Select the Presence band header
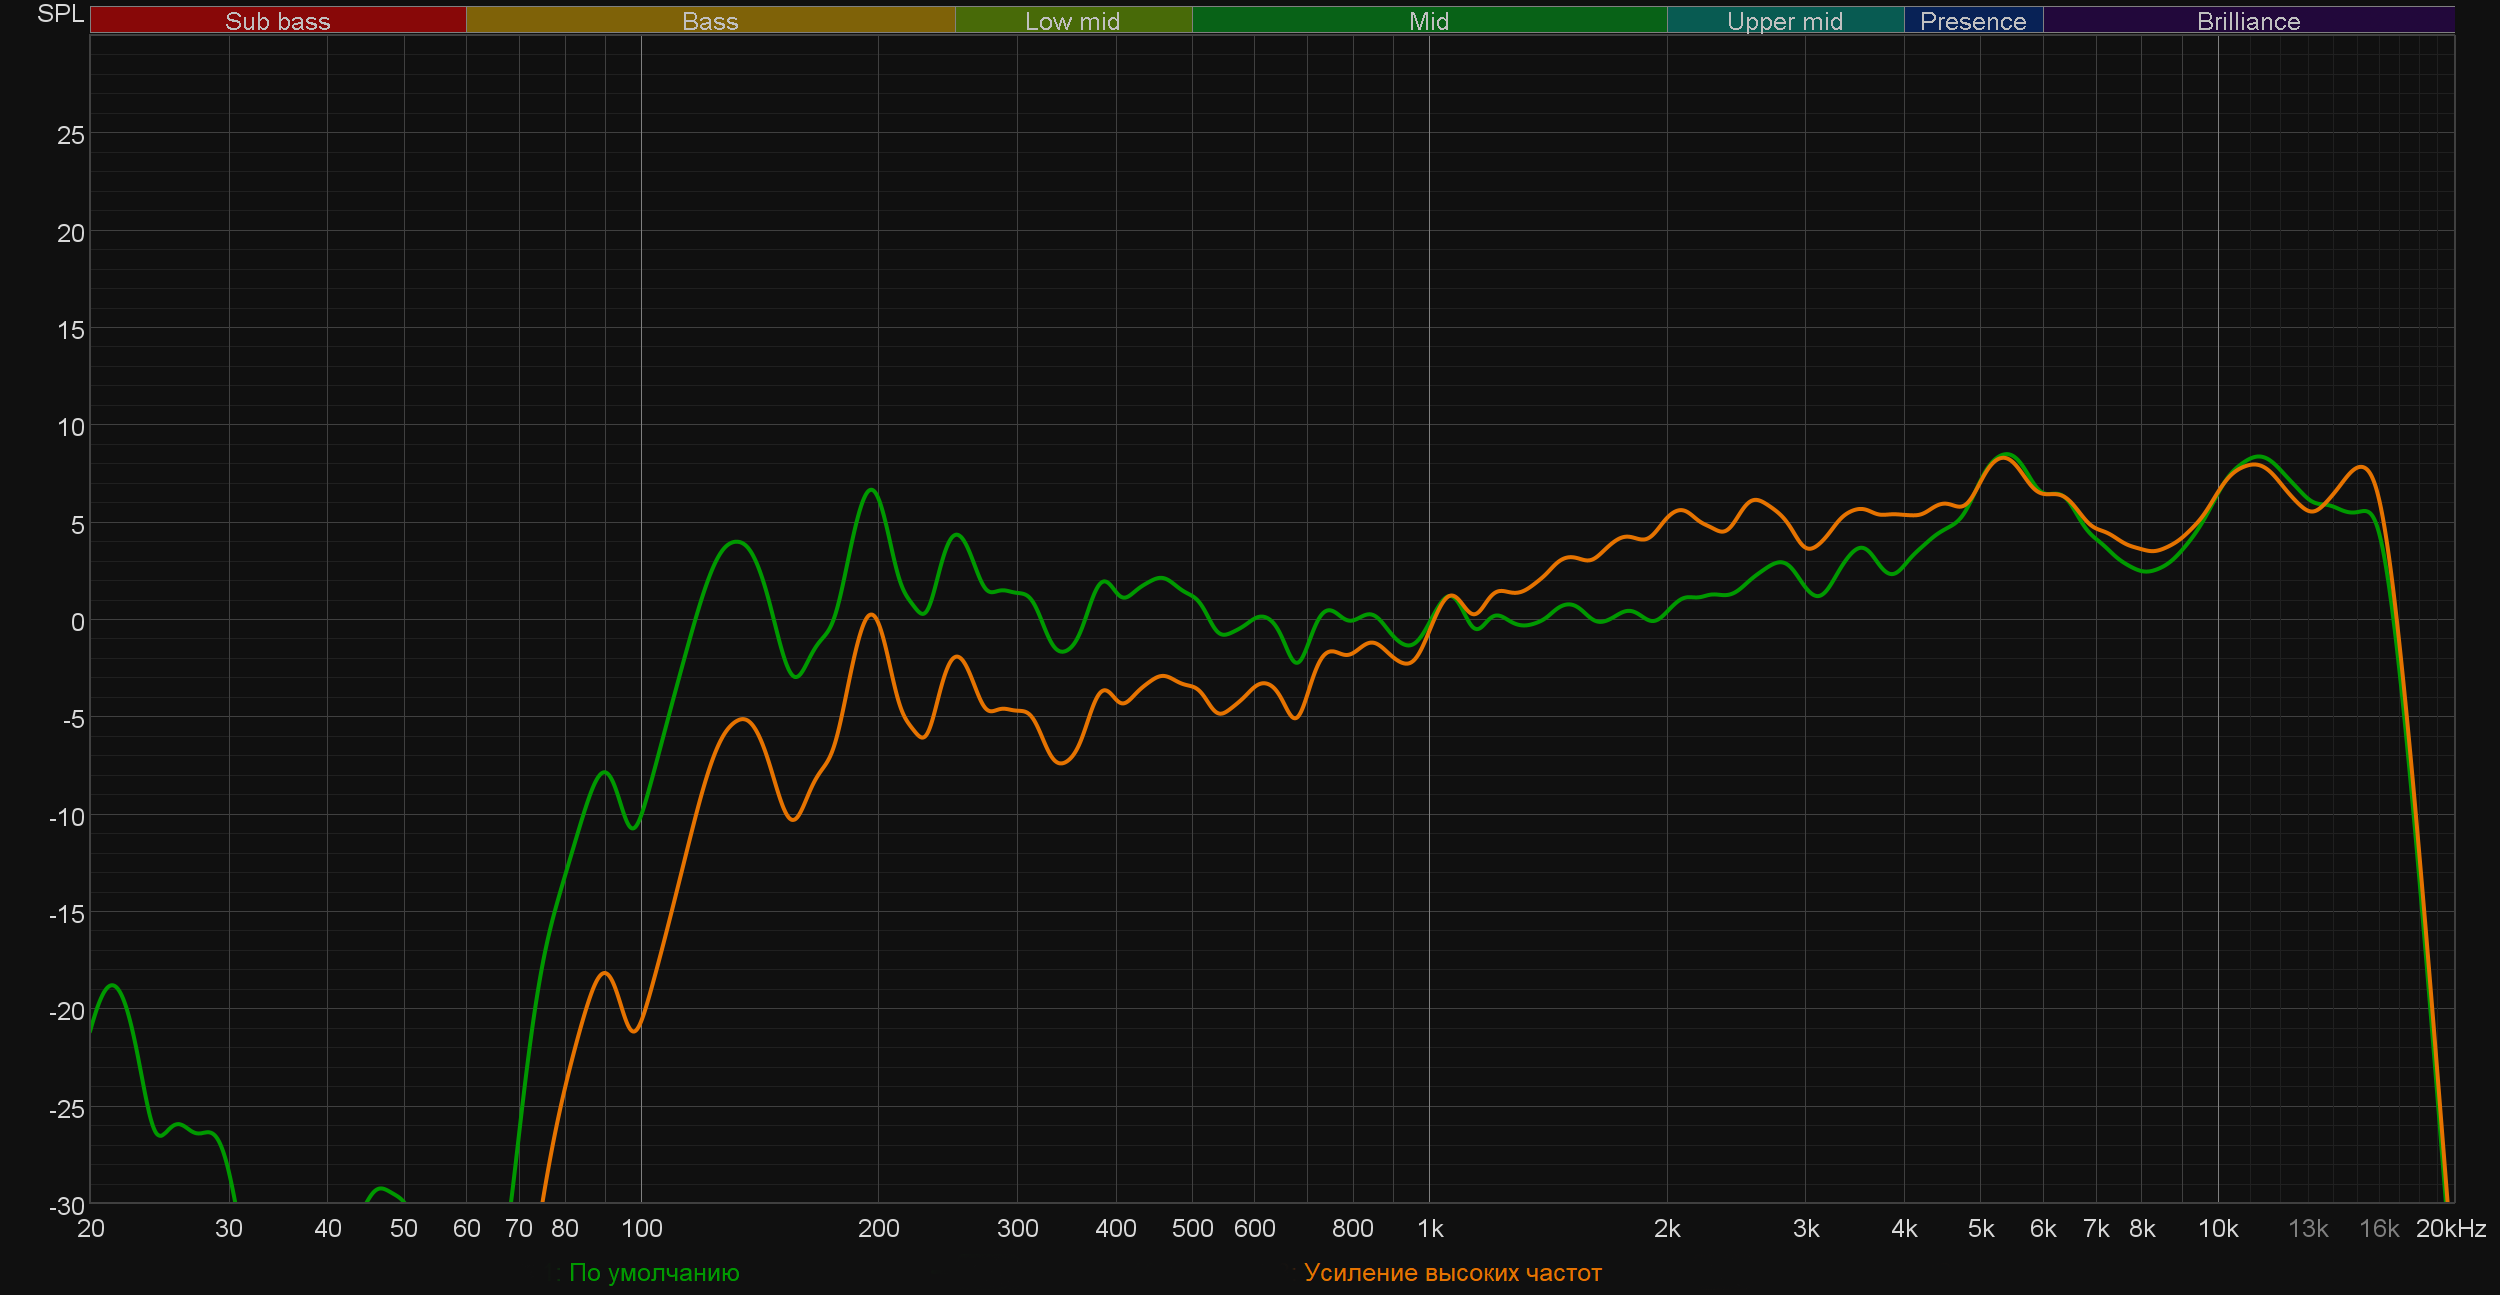The image size is (2500, 1295). pos(1972,21)
